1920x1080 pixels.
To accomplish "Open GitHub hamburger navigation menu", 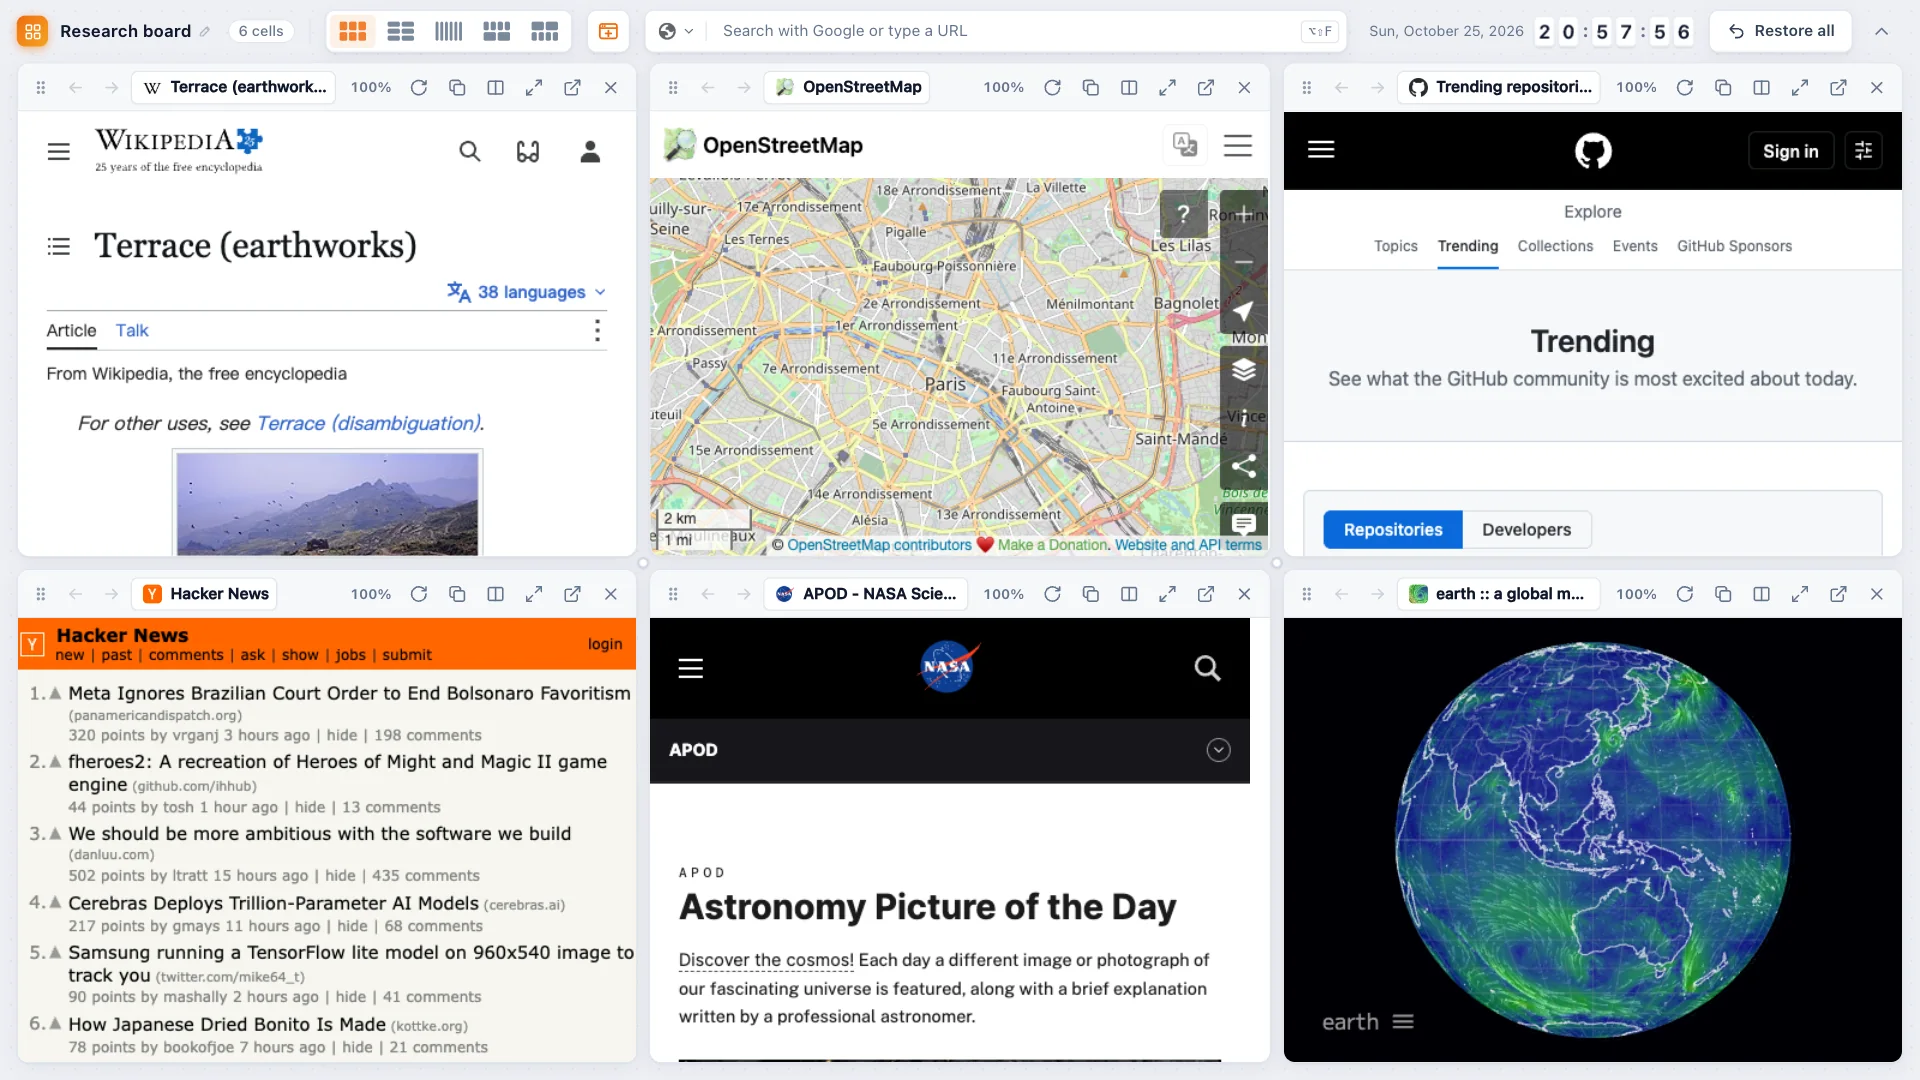I will pyautogui.click(x=1321, y=150).
